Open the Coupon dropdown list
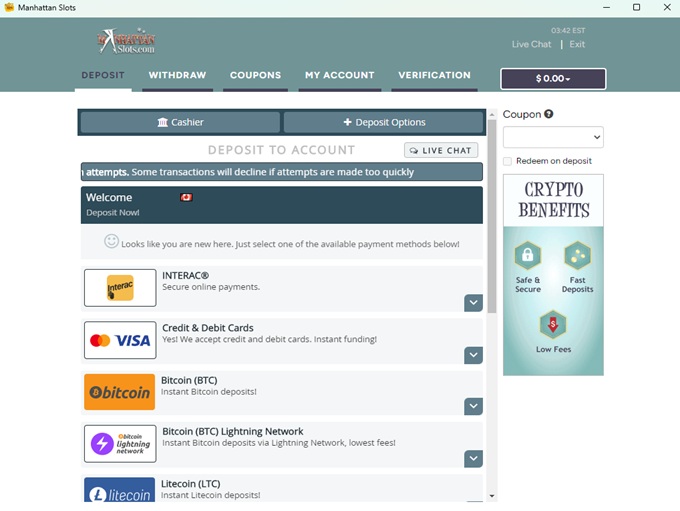The width and height of the screenshot is (680, 511). point(553,137)
